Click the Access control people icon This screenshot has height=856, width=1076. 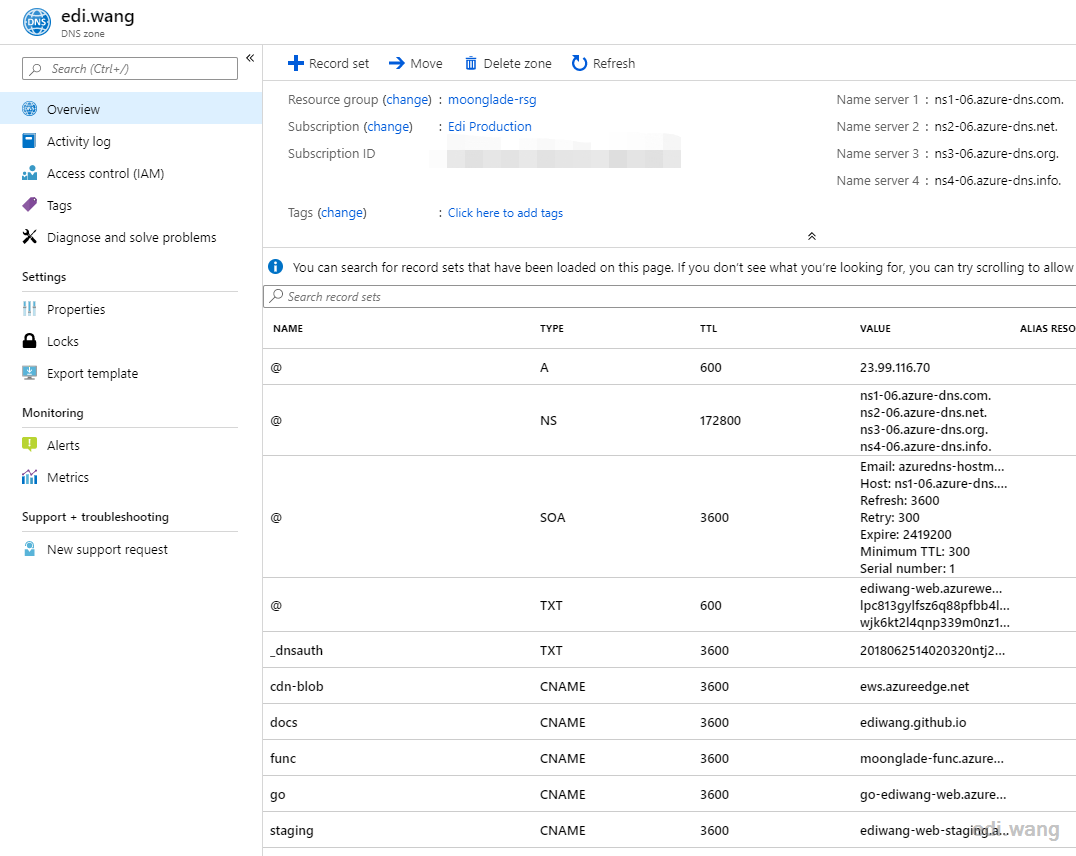30,173
